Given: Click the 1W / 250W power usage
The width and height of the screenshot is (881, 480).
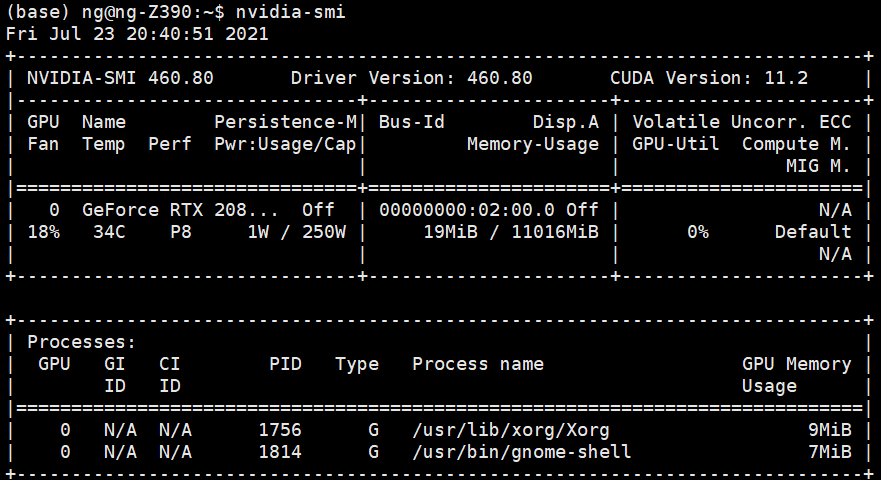Looking at the screenshot, I should click(296, 232).
